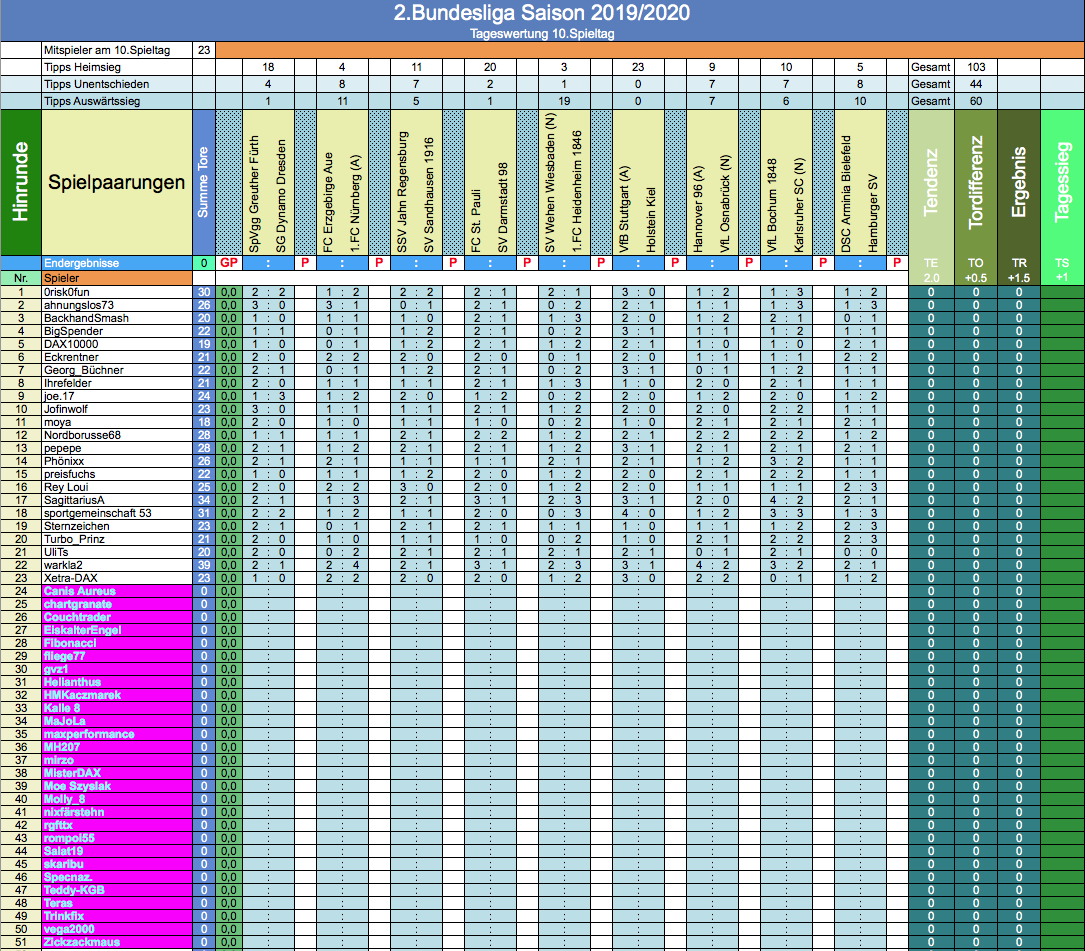Select the 'Karlsruher SC (N)' team header
The image size is (1085, 951).
point(799,205)
